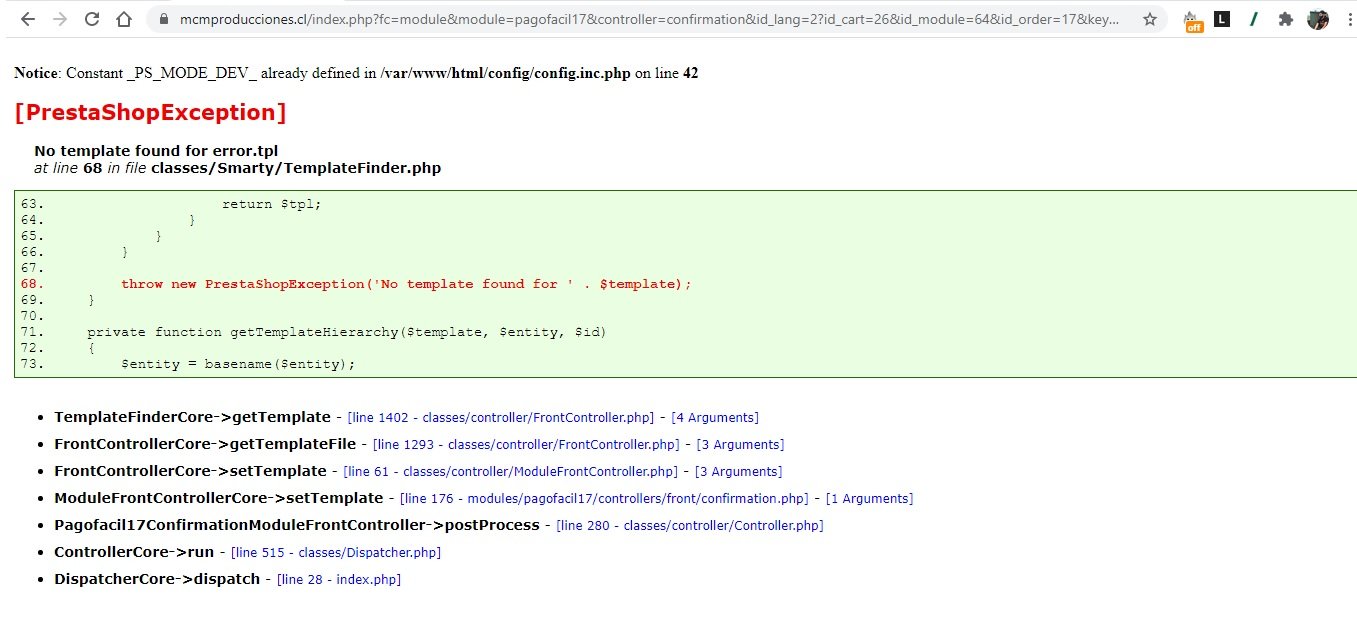Go back to the previous page
The height and width of the screenshot is (624, 1357).
point(28,19)
